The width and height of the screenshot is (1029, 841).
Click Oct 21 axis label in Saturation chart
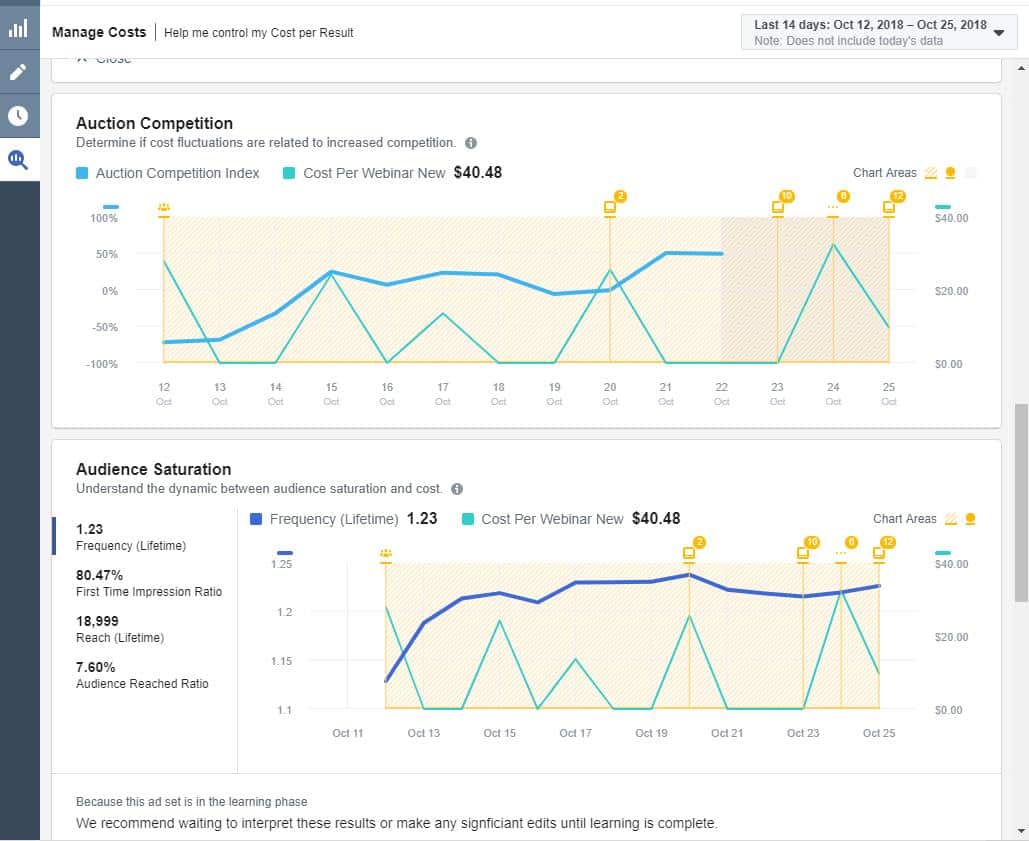727,733
